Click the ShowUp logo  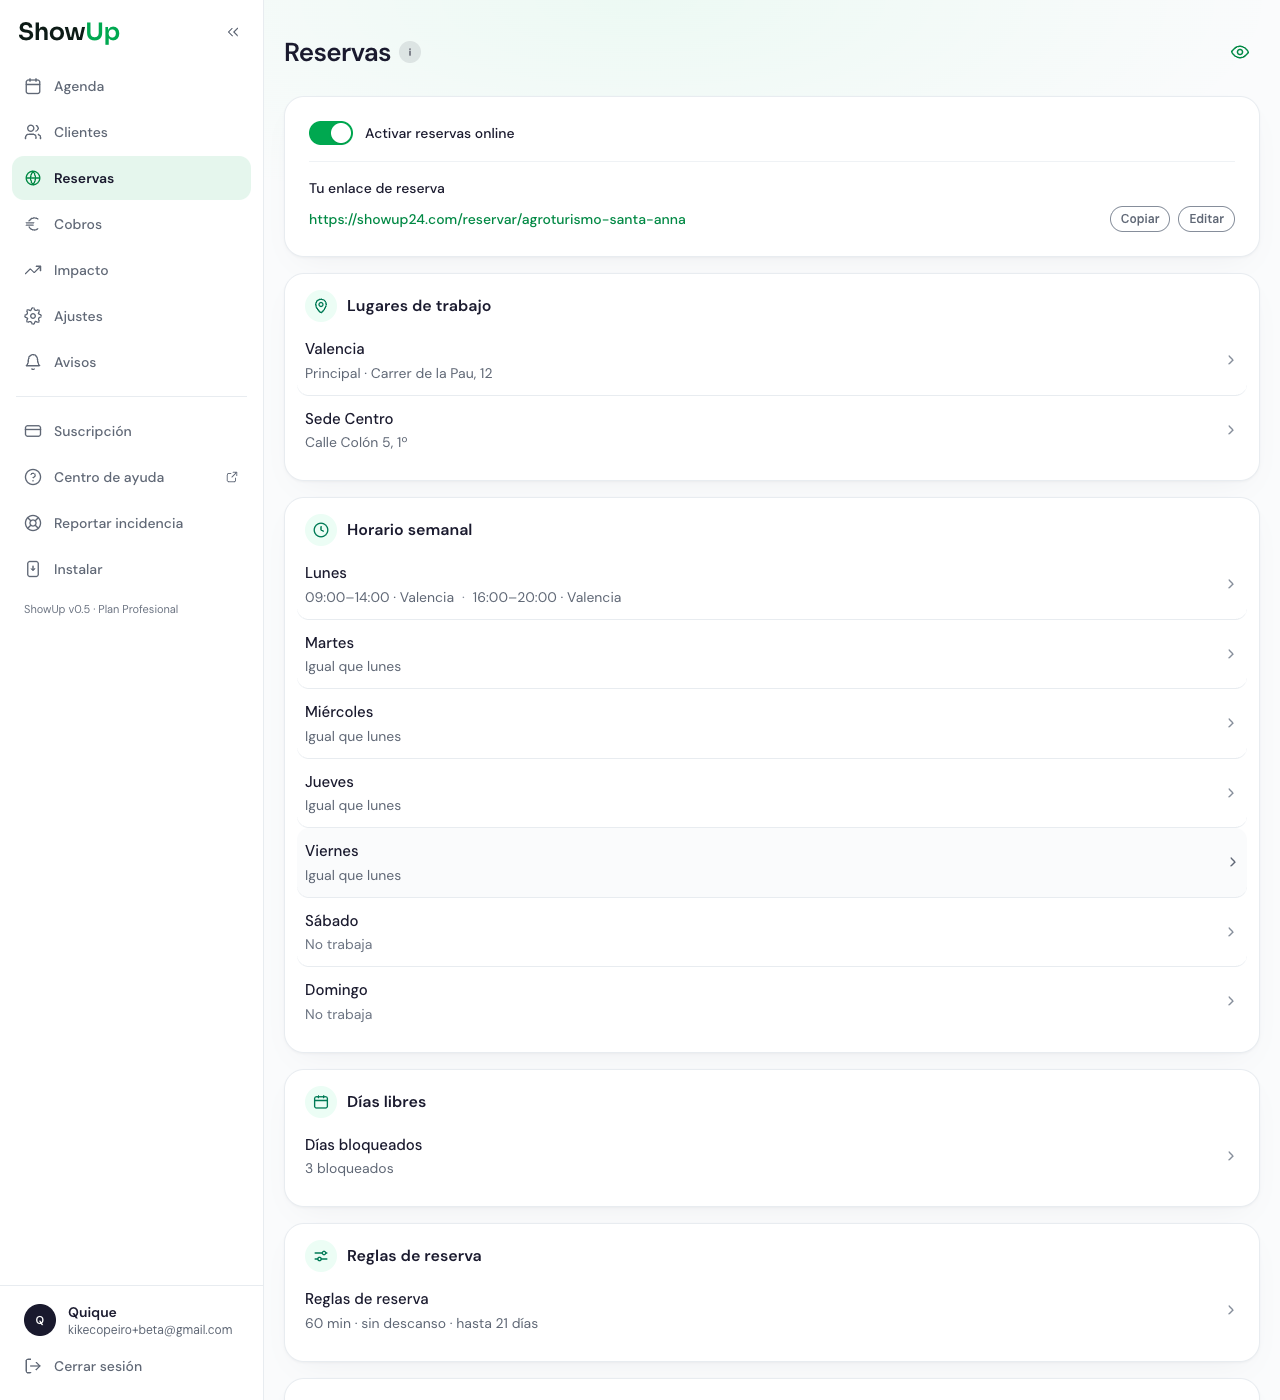tap(69, 32)
